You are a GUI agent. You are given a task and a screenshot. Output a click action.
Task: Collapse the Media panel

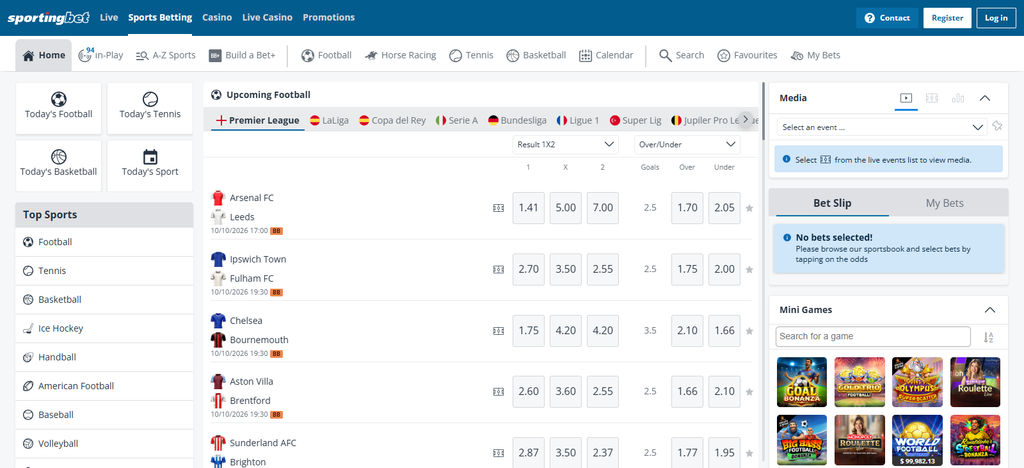coord(985,99)
